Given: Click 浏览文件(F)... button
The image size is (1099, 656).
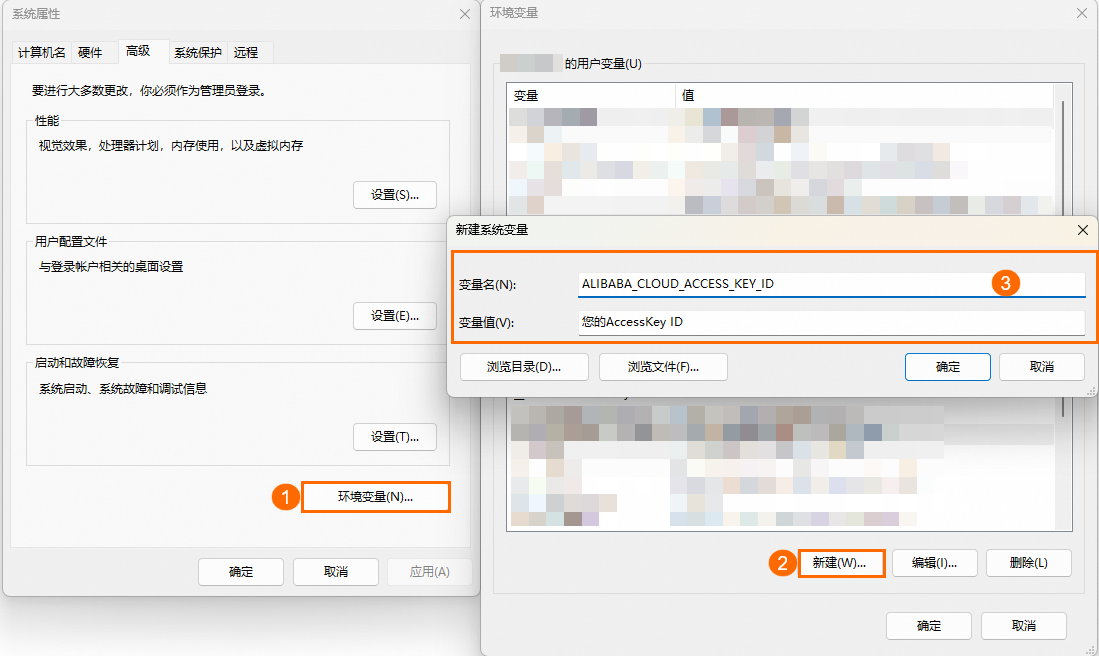Looking at the screenshot, I should [663, 367].
